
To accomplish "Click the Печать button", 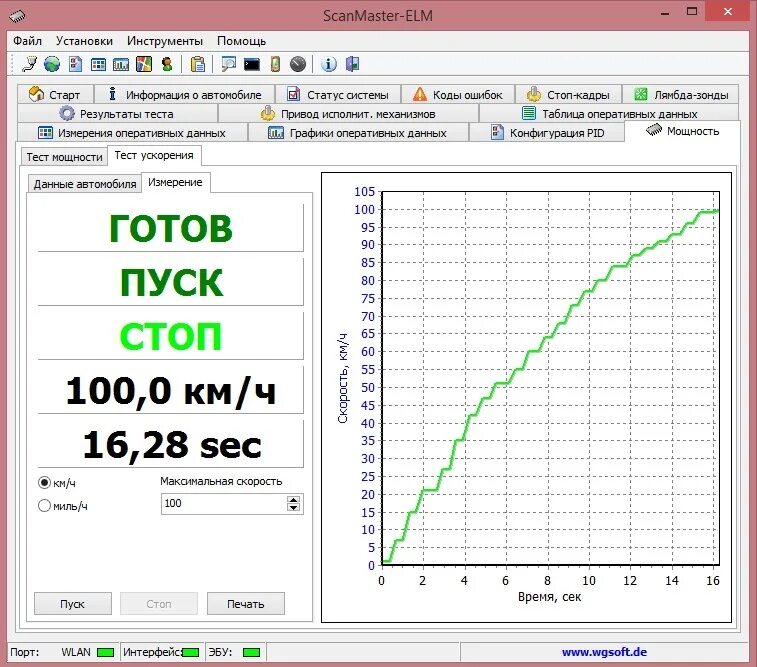I will pos(246,604).
